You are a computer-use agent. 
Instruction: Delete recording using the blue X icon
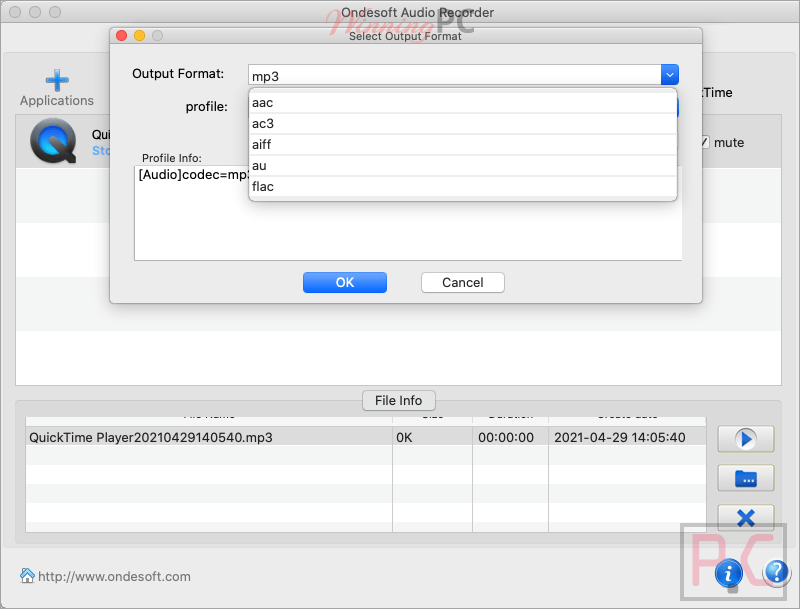[745, 518]
